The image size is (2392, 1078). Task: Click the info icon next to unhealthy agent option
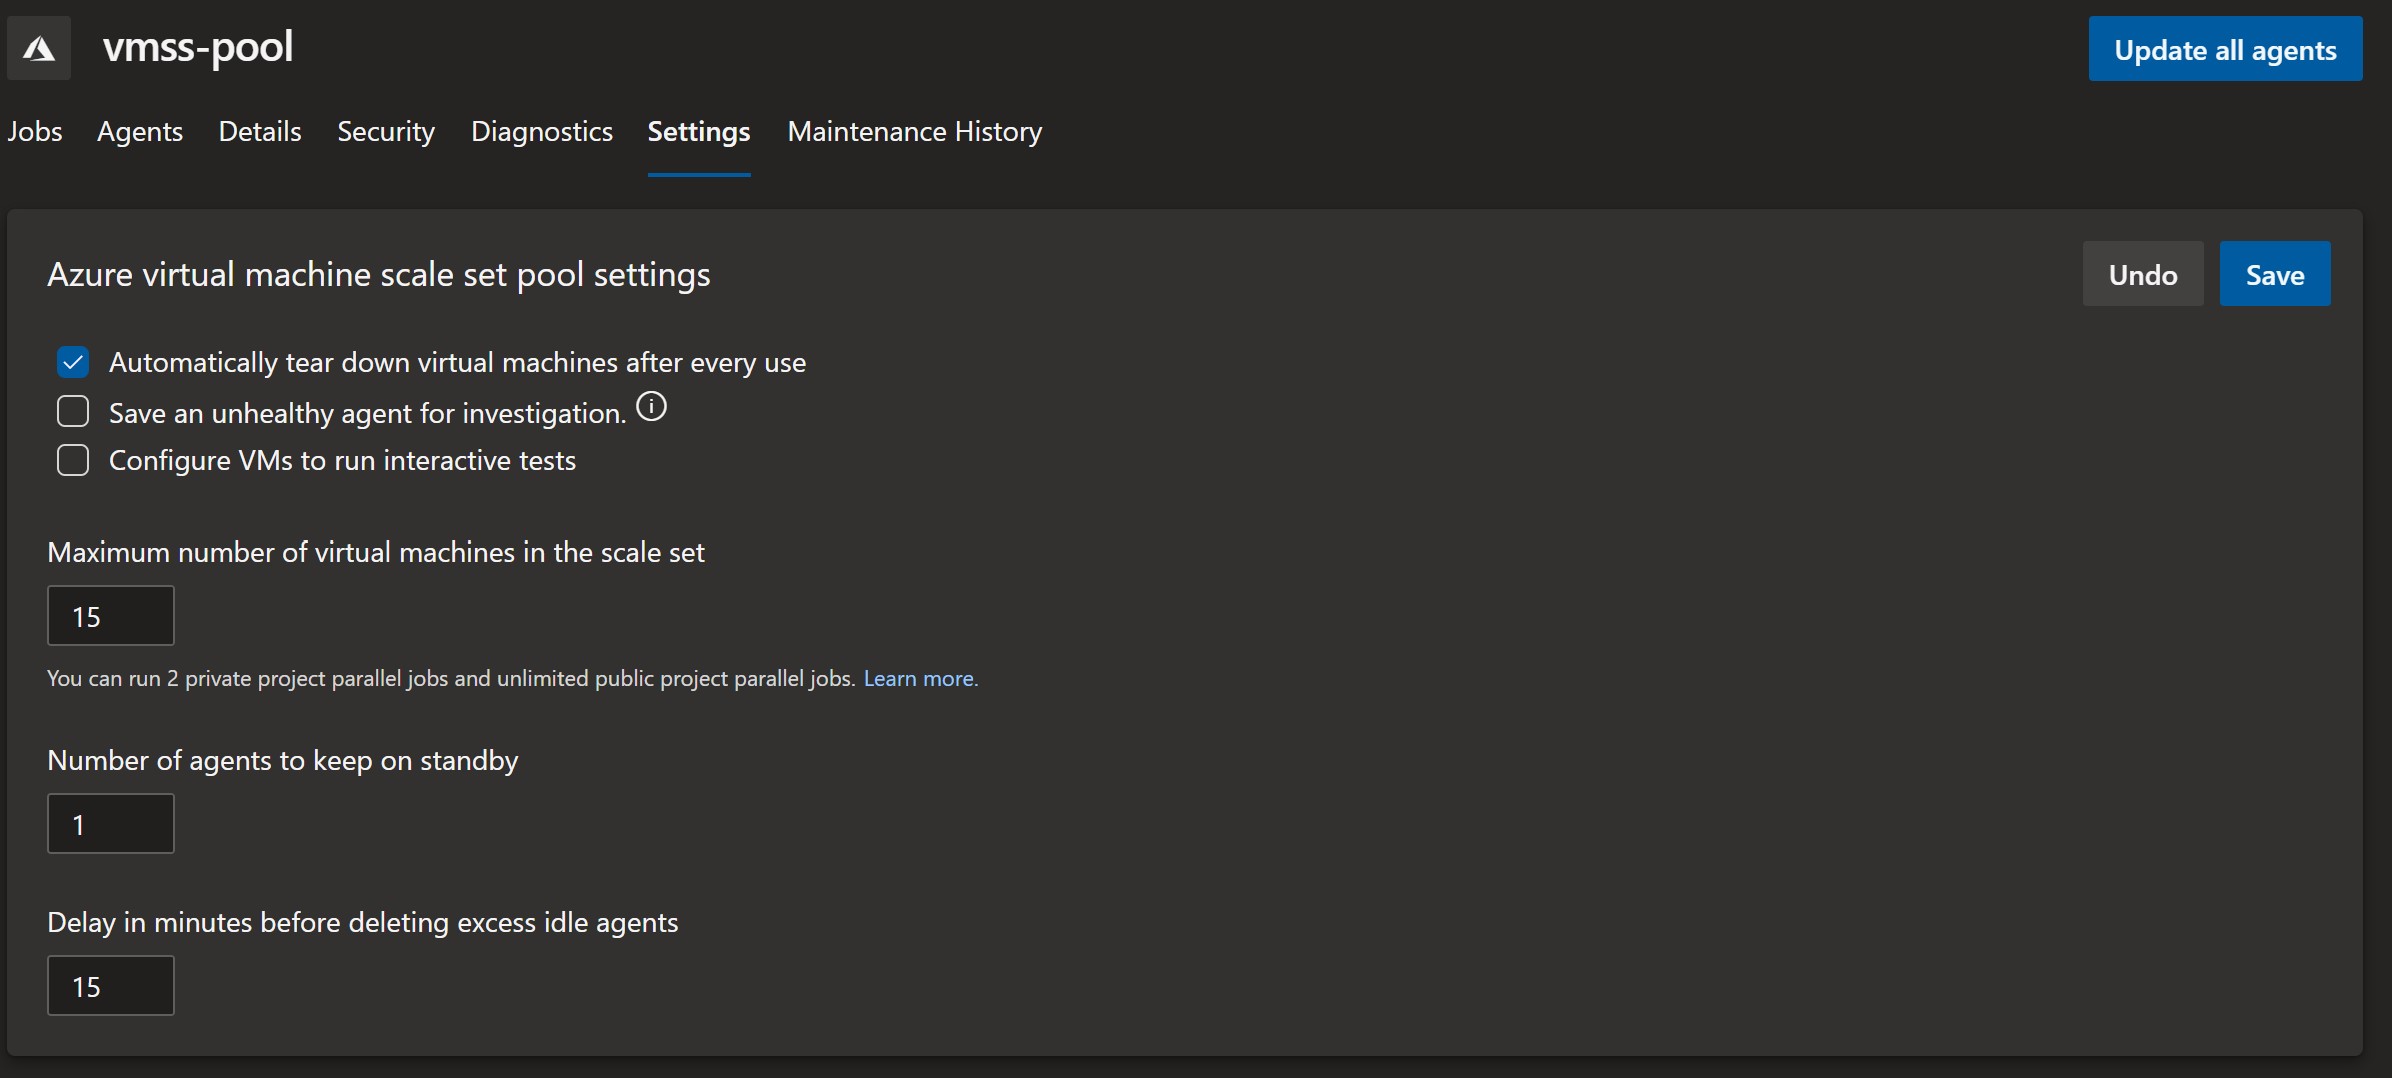(651, 407)
